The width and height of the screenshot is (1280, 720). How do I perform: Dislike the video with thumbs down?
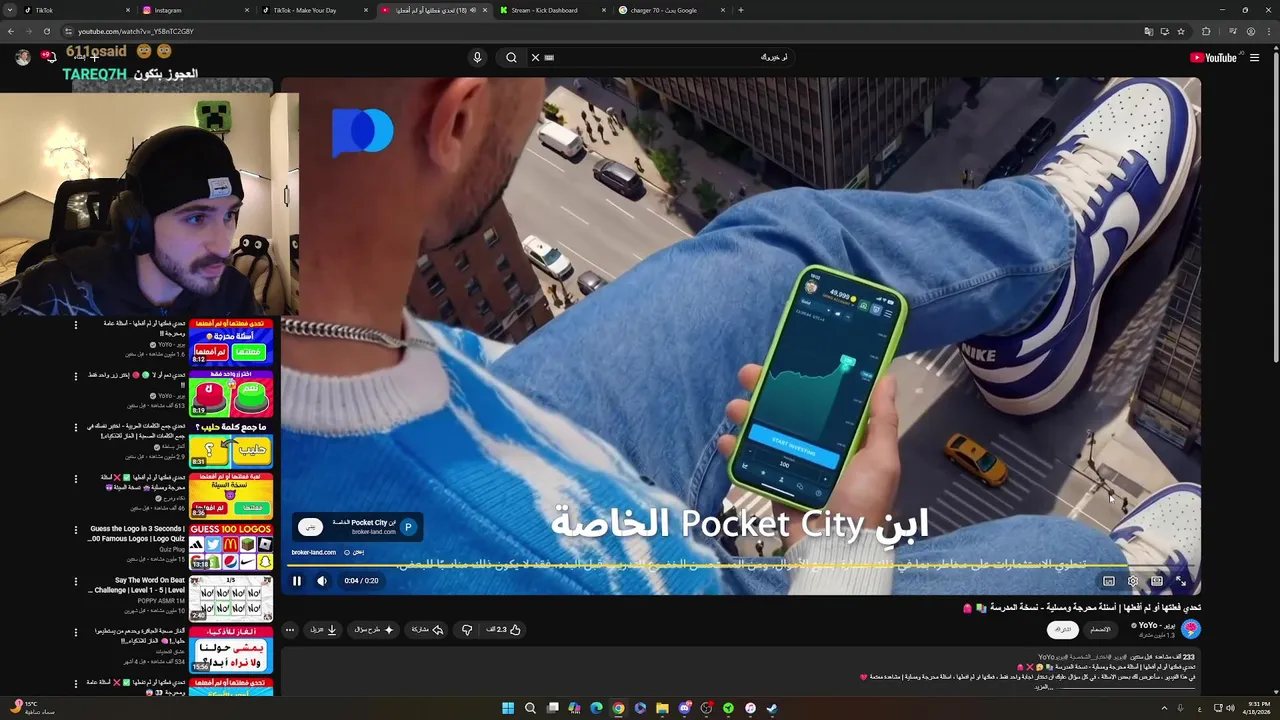[467, 630]
